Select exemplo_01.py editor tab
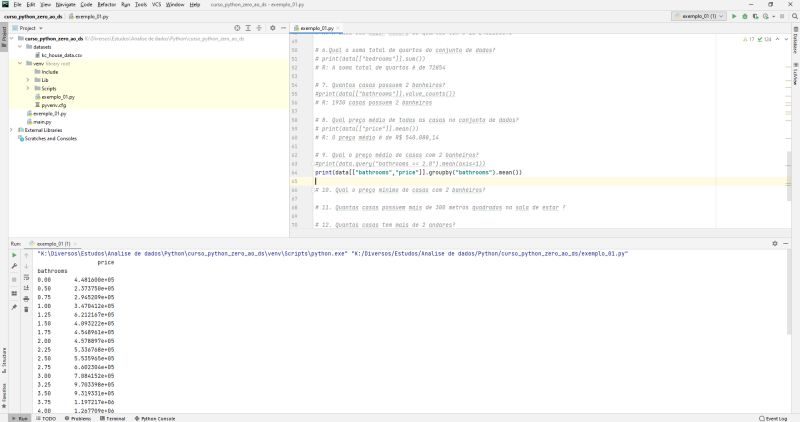 (x=316, y=28)
